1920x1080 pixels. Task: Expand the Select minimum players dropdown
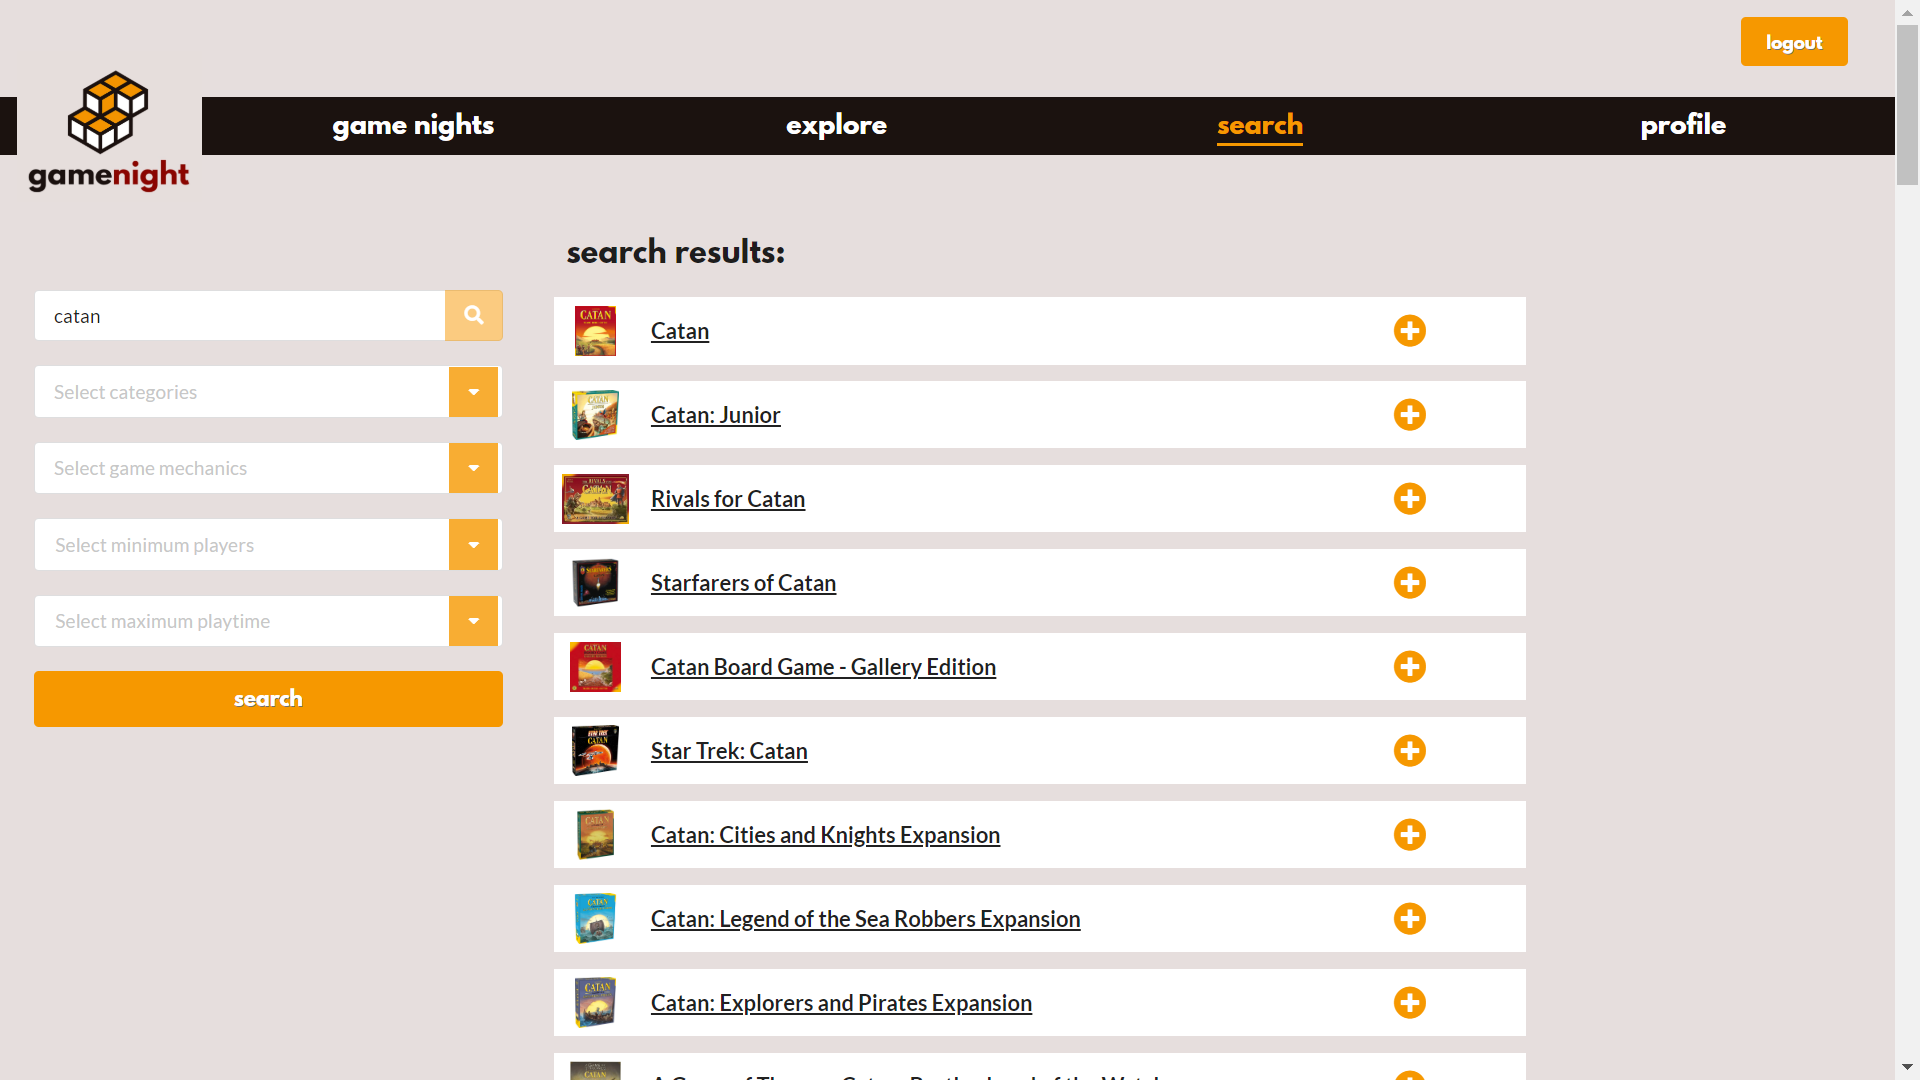point(473,545)
